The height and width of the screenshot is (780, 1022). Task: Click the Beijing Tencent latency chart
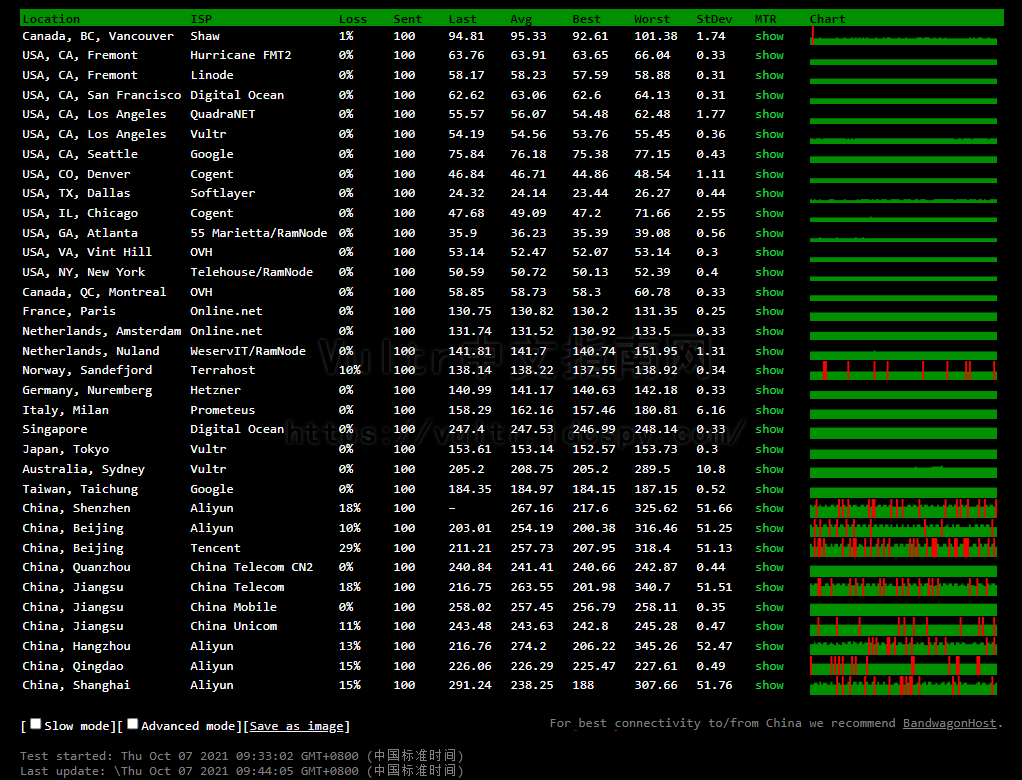click(903, 548)
